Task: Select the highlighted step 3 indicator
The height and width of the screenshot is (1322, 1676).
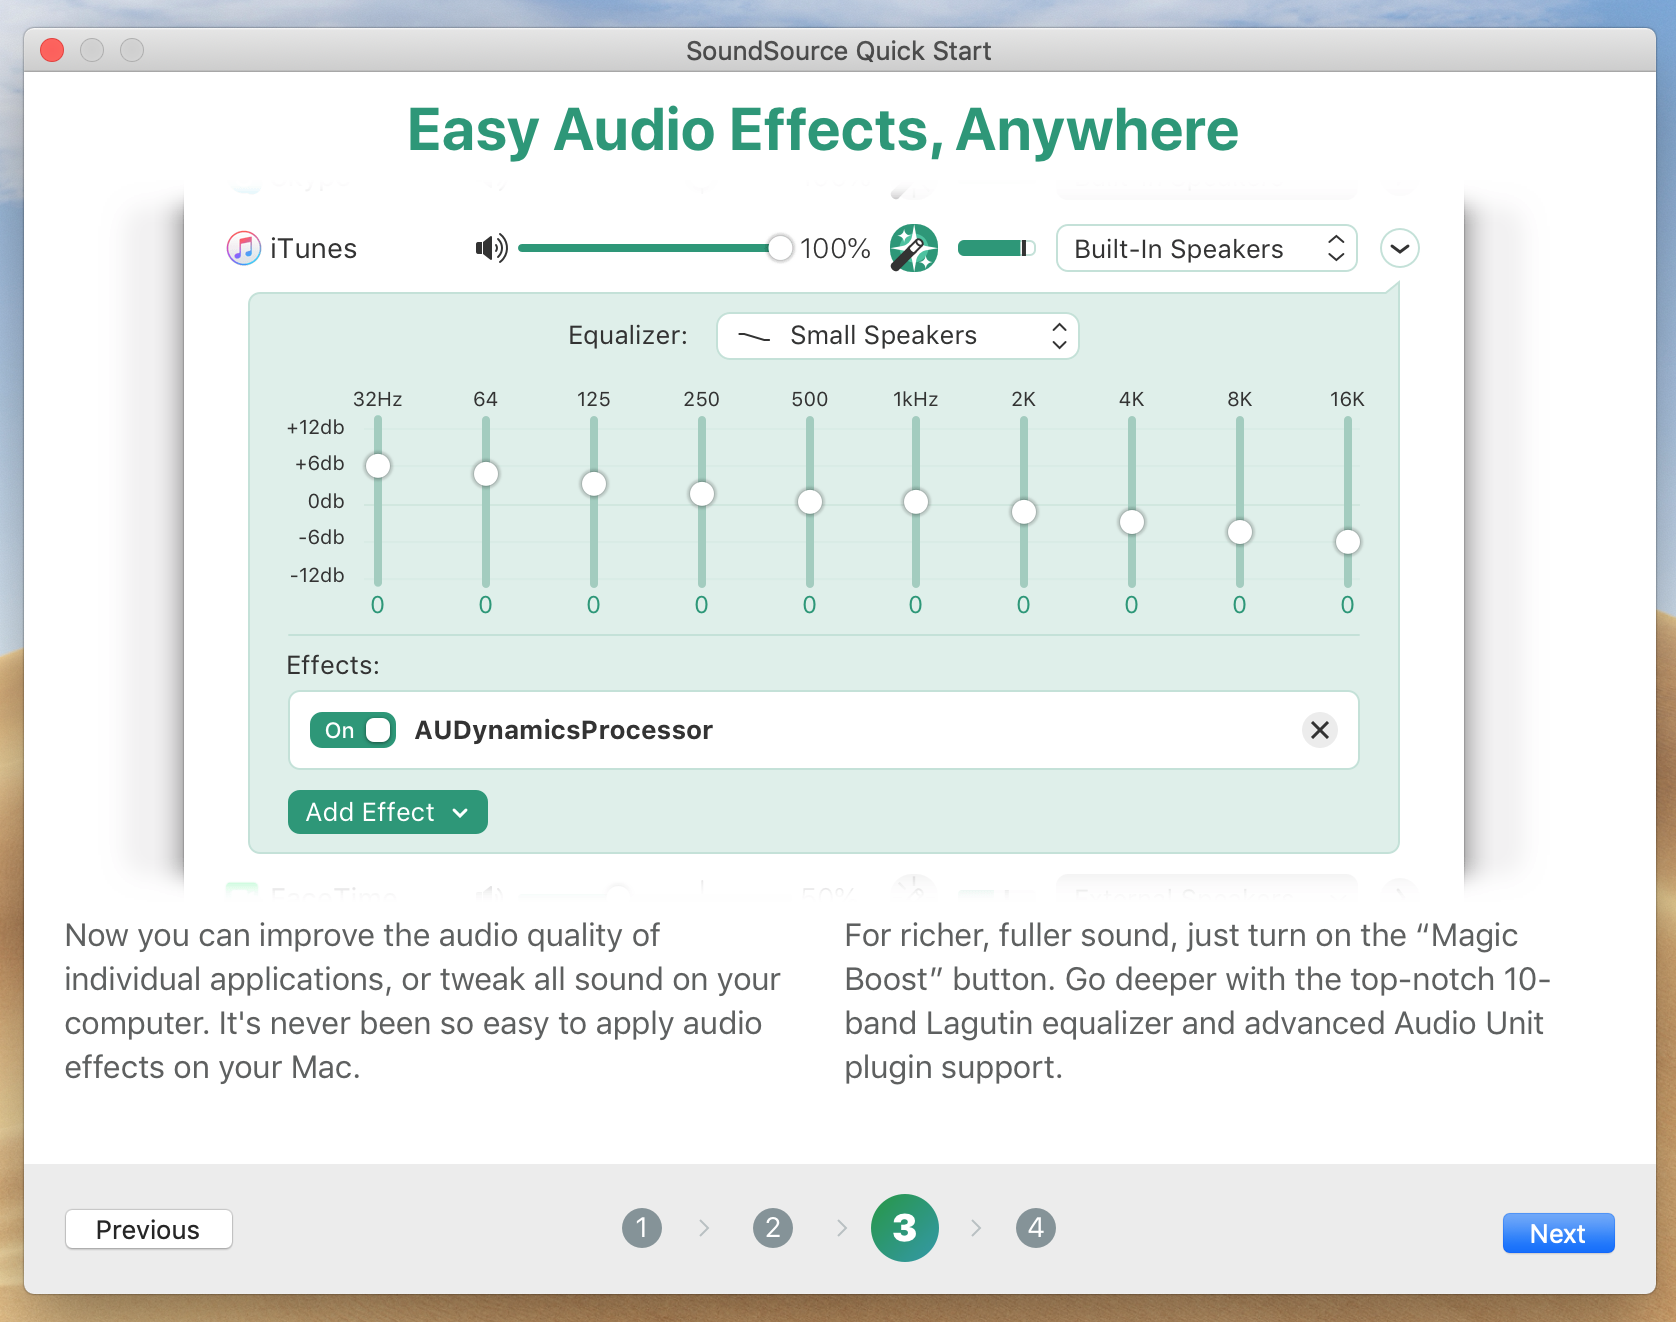Action: pyautogui.click(x=905, y=1227)
